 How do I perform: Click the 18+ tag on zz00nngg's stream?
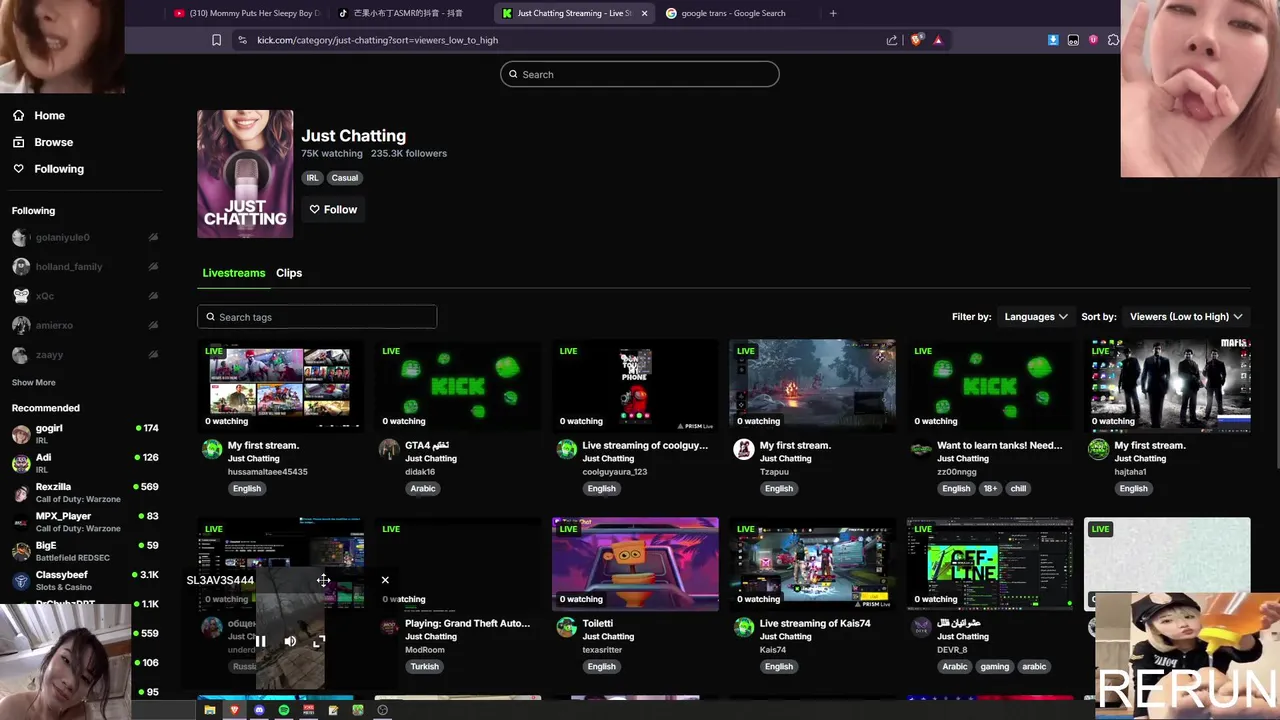point(990,489)
